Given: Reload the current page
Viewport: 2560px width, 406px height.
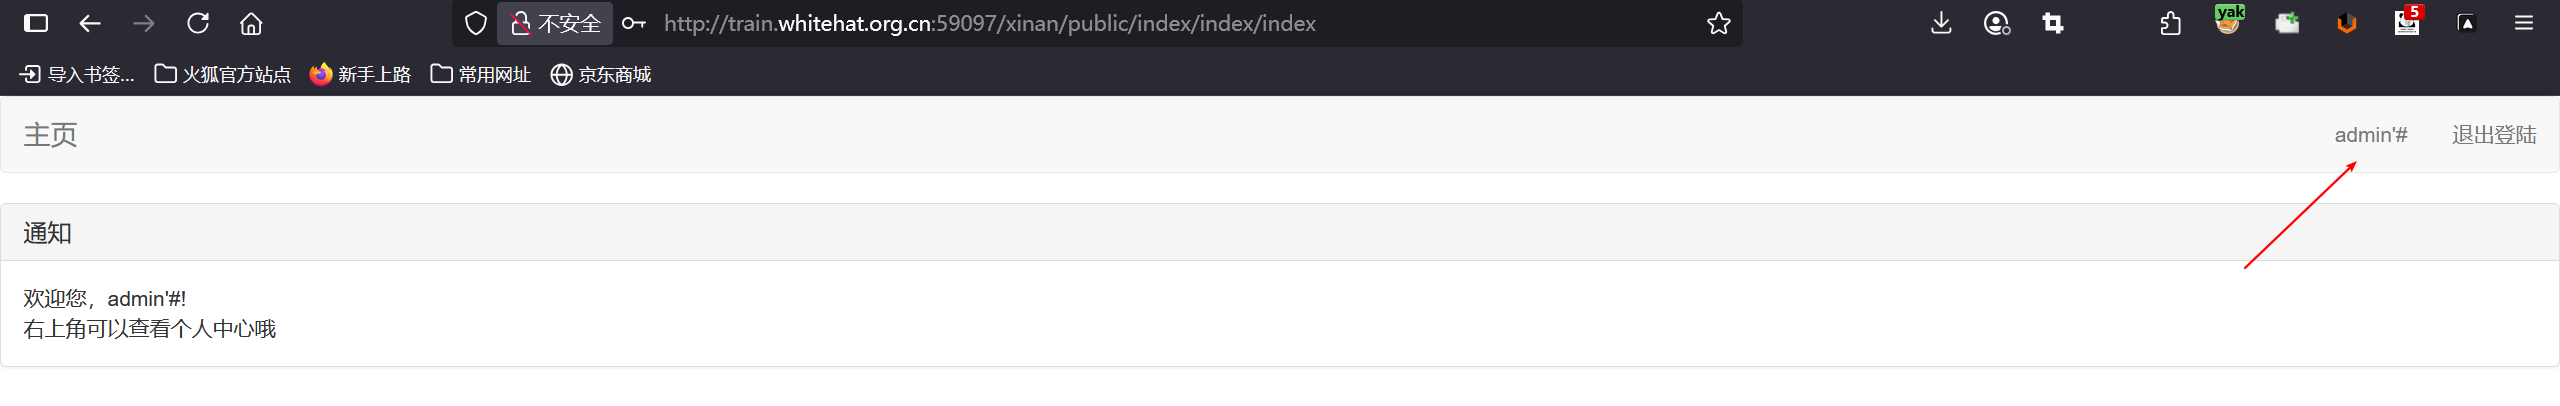Looking at the screenshot, I should (198, 23).
